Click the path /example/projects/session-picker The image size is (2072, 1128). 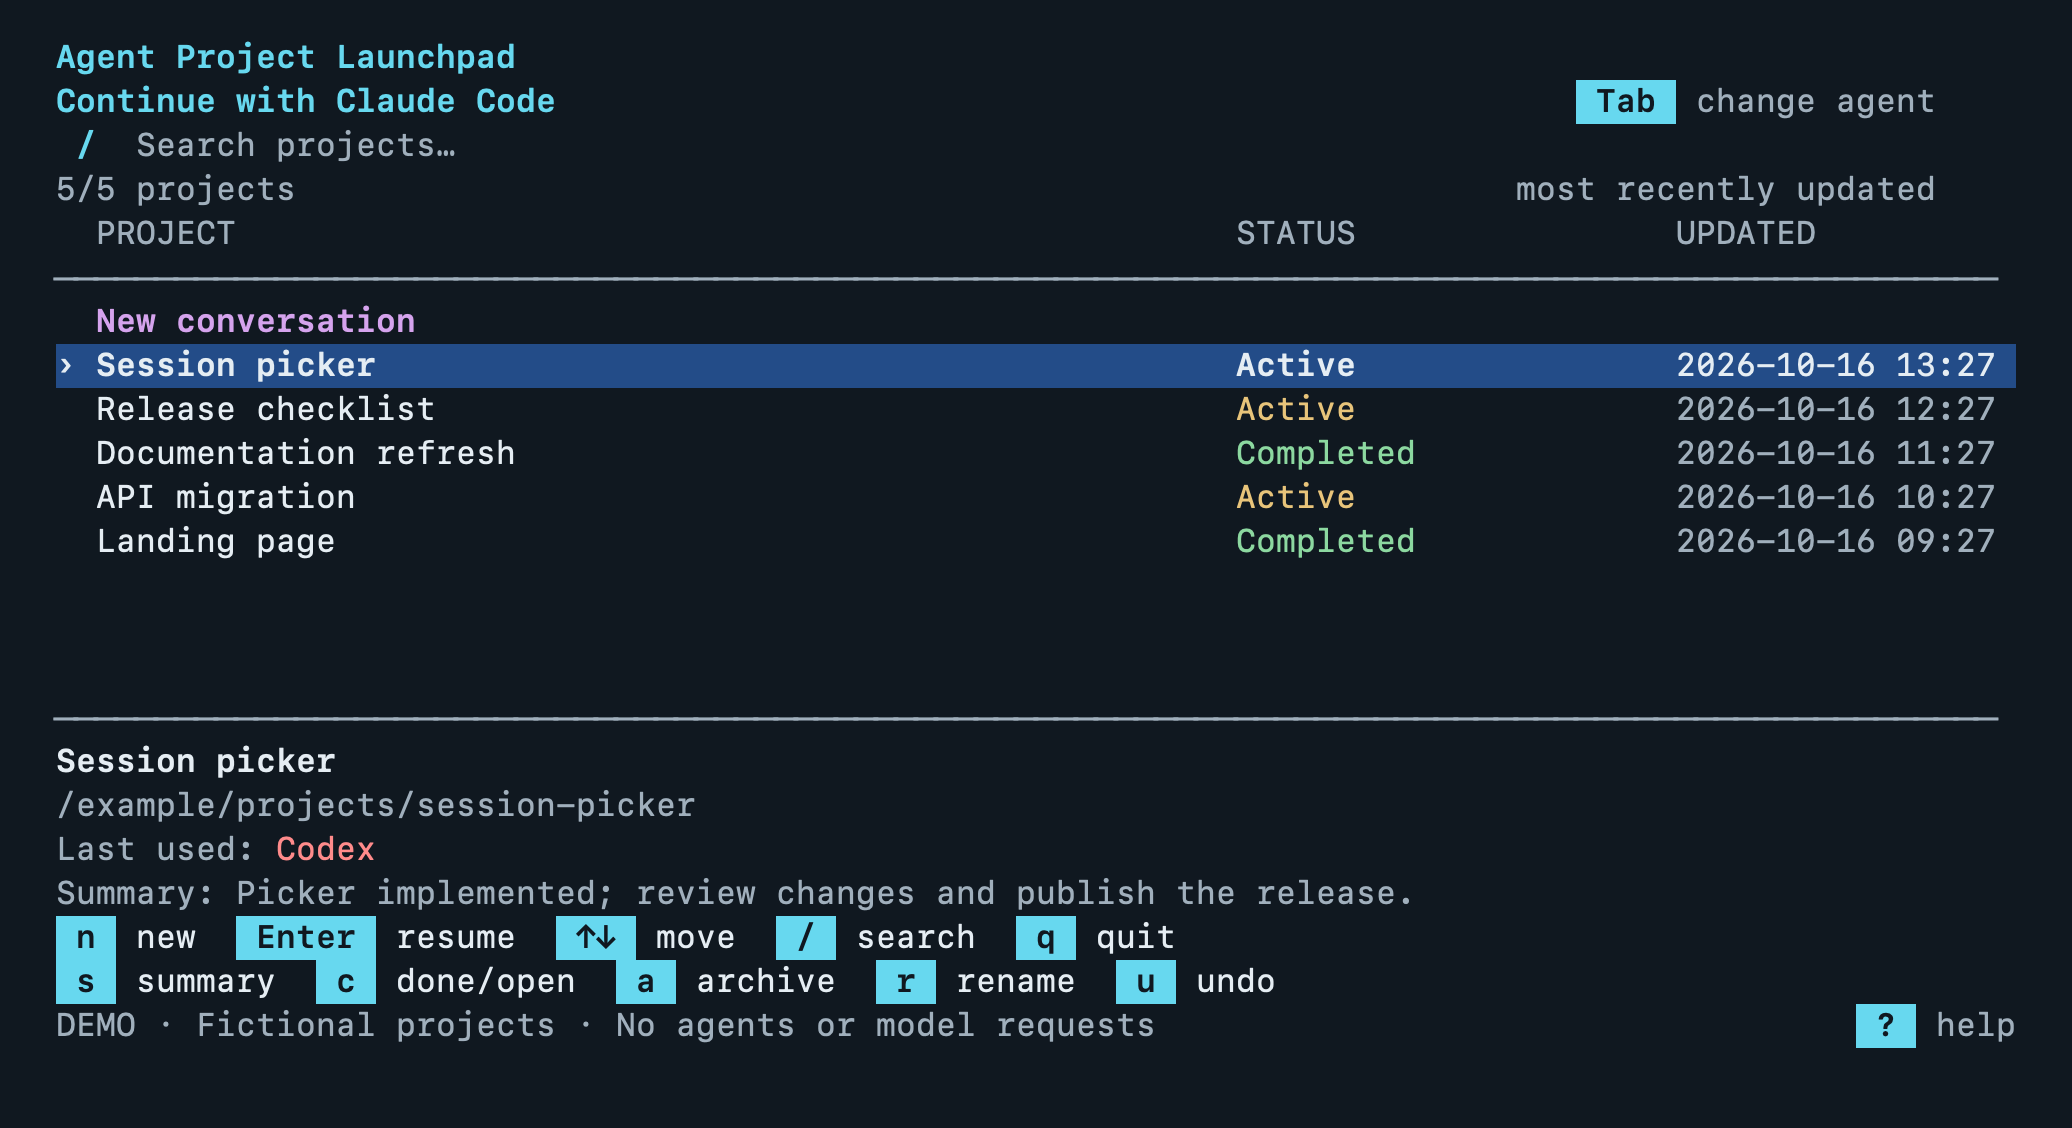tap(376, 805)
